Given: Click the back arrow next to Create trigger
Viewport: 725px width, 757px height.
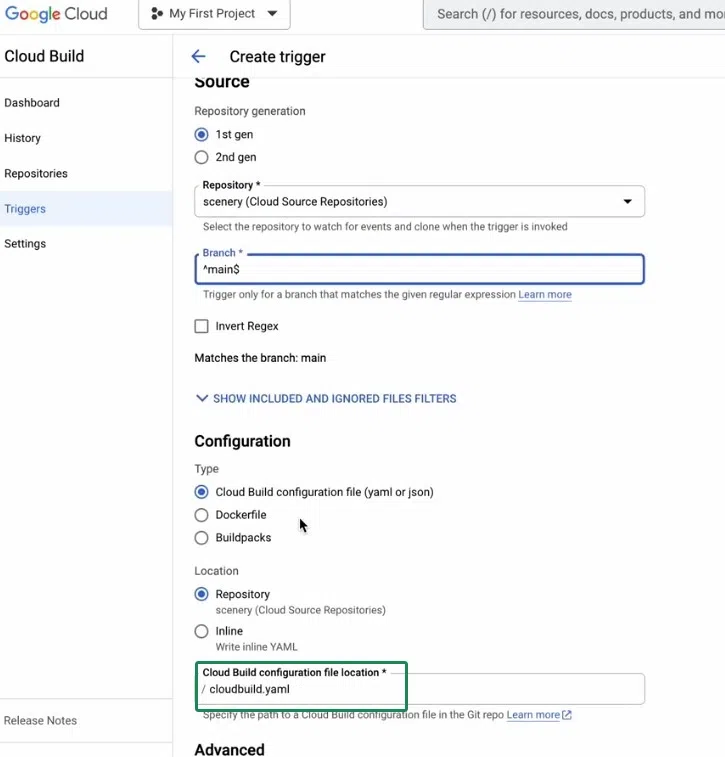Looking at the screenshot, I should tap(198, 57).
